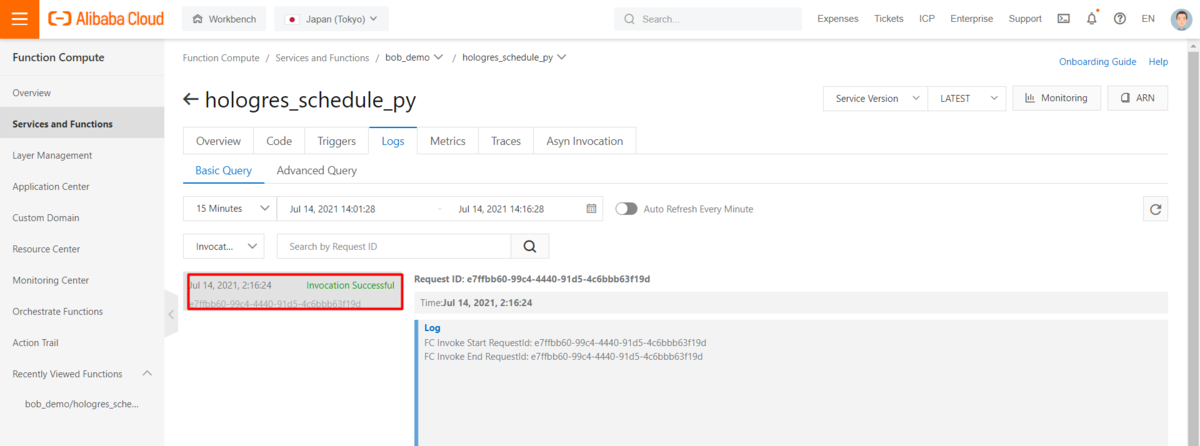Open the Help link
Image resolution: width=1200 pixels, height=446 pixels.
click(x=1158, y=62)
